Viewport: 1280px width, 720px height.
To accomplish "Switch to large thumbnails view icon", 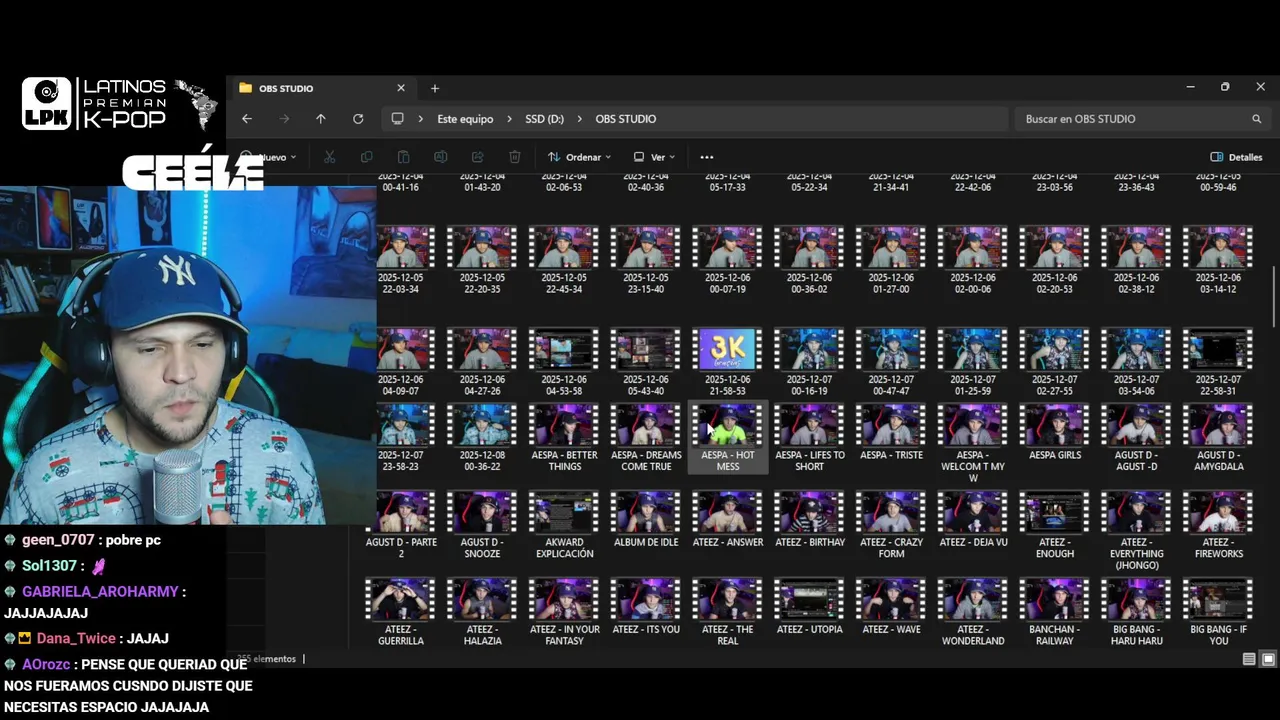I will [x=1268, y=659].
